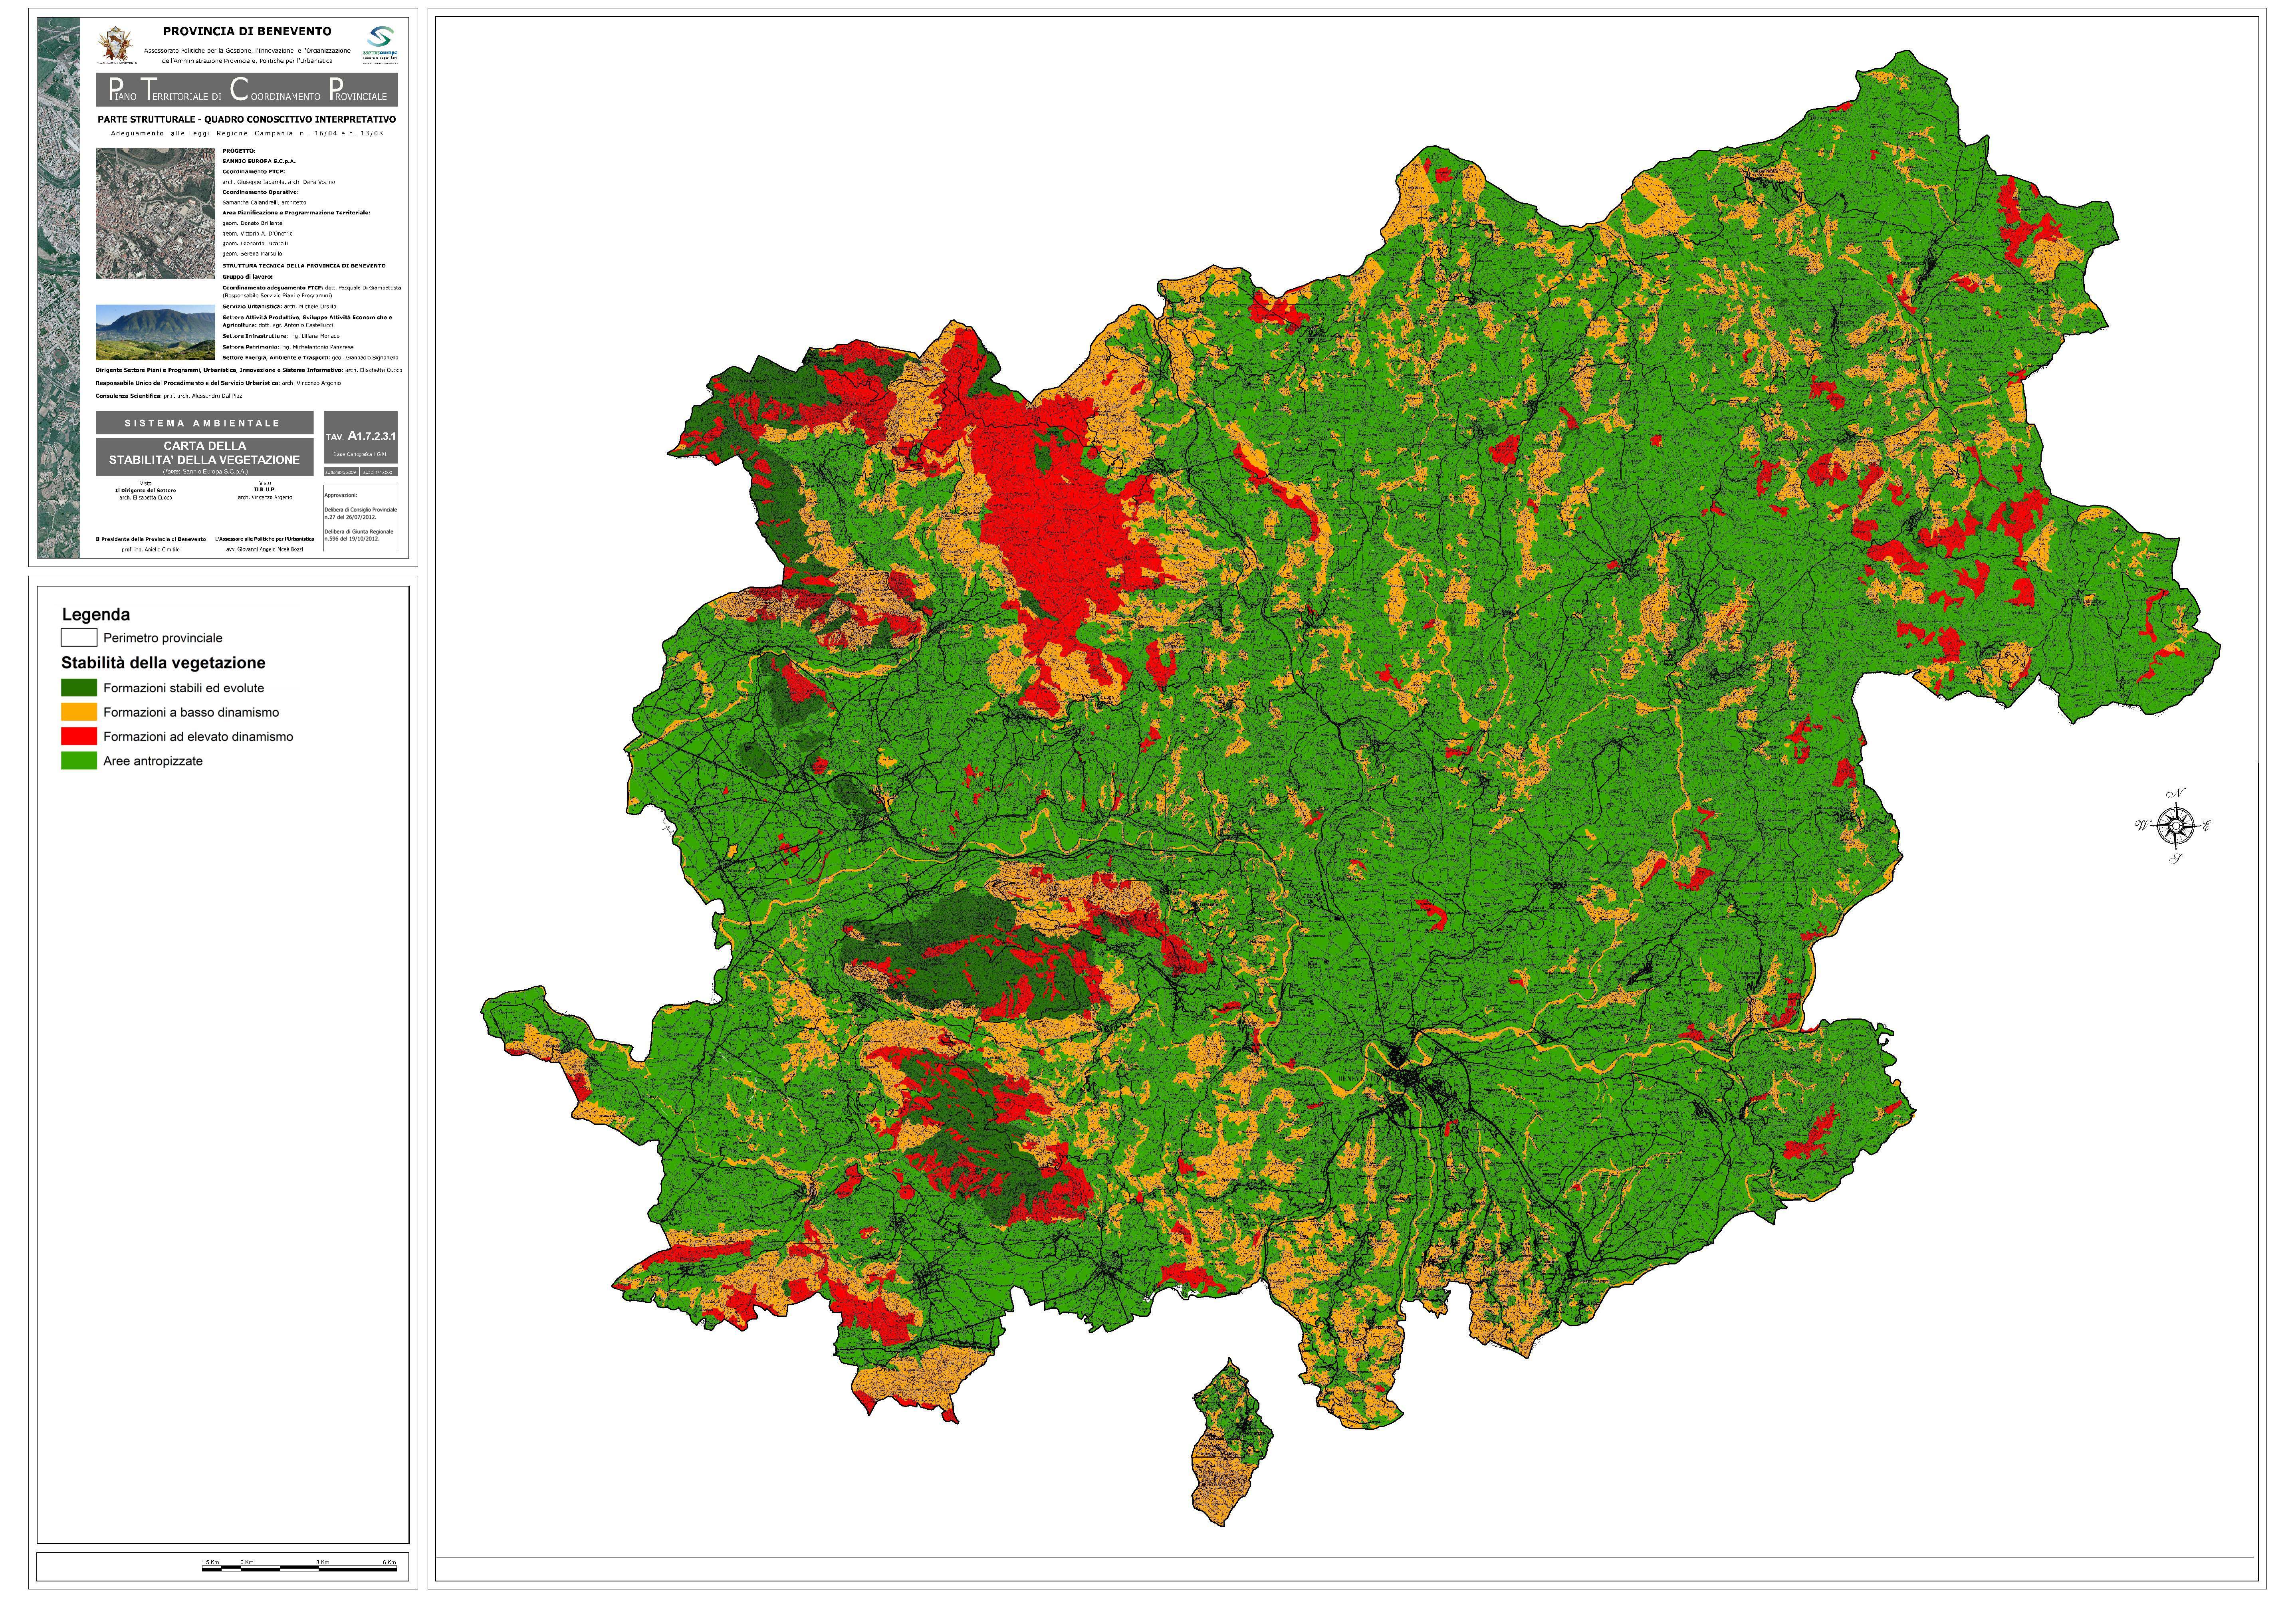Select the dark green 'Formazioni stabili ed evolute' swatch

point(79,688)
